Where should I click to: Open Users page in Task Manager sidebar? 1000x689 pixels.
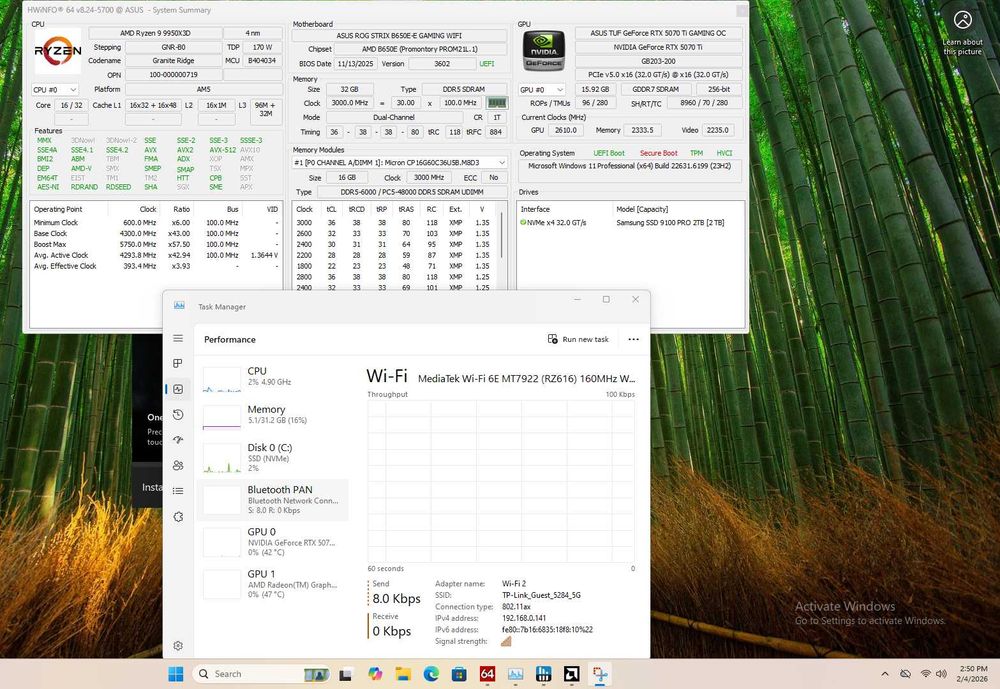click(178, 466)
